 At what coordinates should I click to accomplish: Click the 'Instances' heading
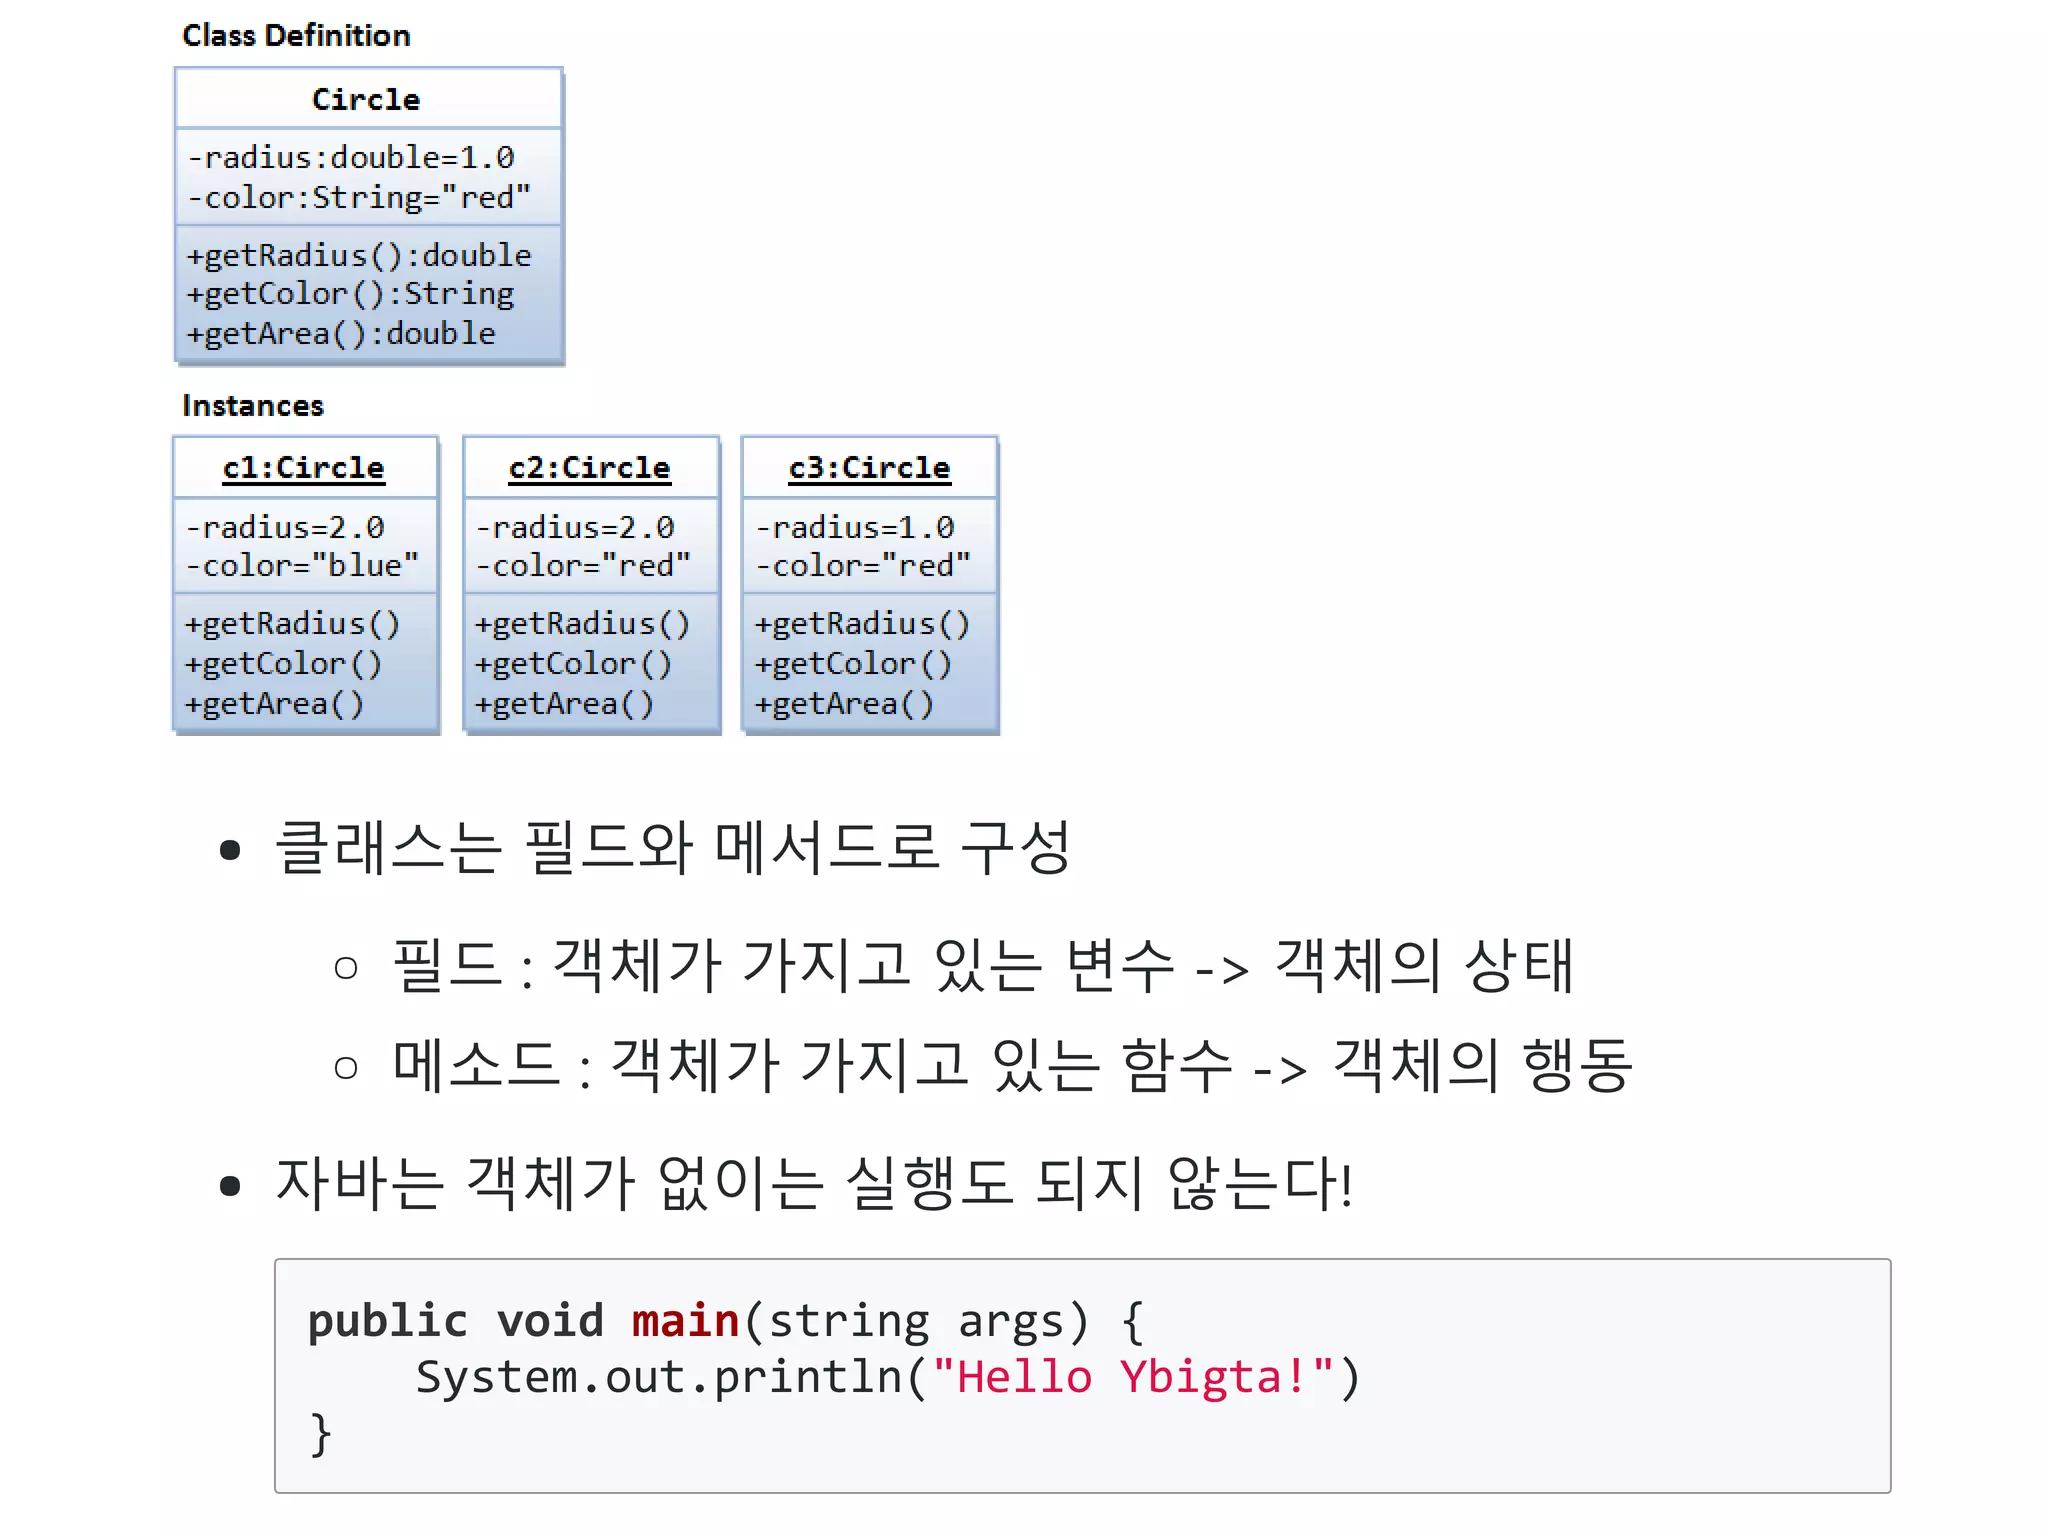253,406
